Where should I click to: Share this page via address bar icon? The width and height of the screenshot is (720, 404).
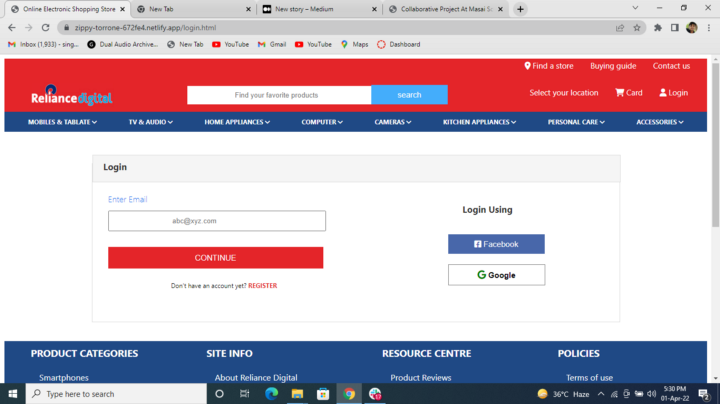tap(620, 28)
